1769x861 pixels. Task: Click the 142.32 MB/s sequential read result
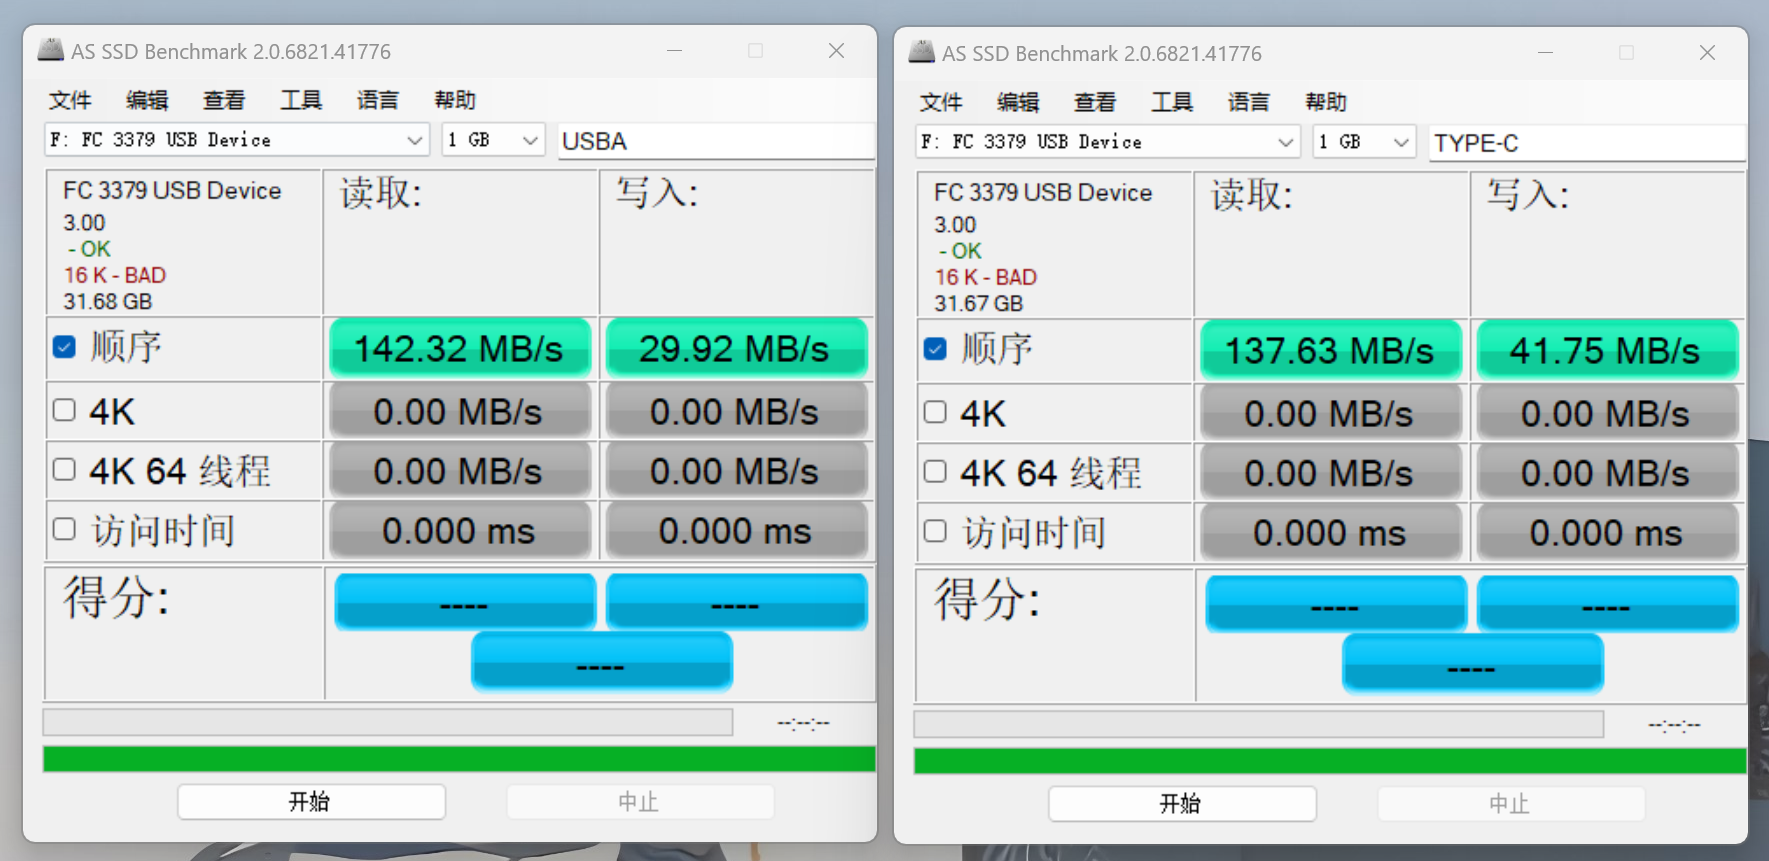tap(460, 348)
